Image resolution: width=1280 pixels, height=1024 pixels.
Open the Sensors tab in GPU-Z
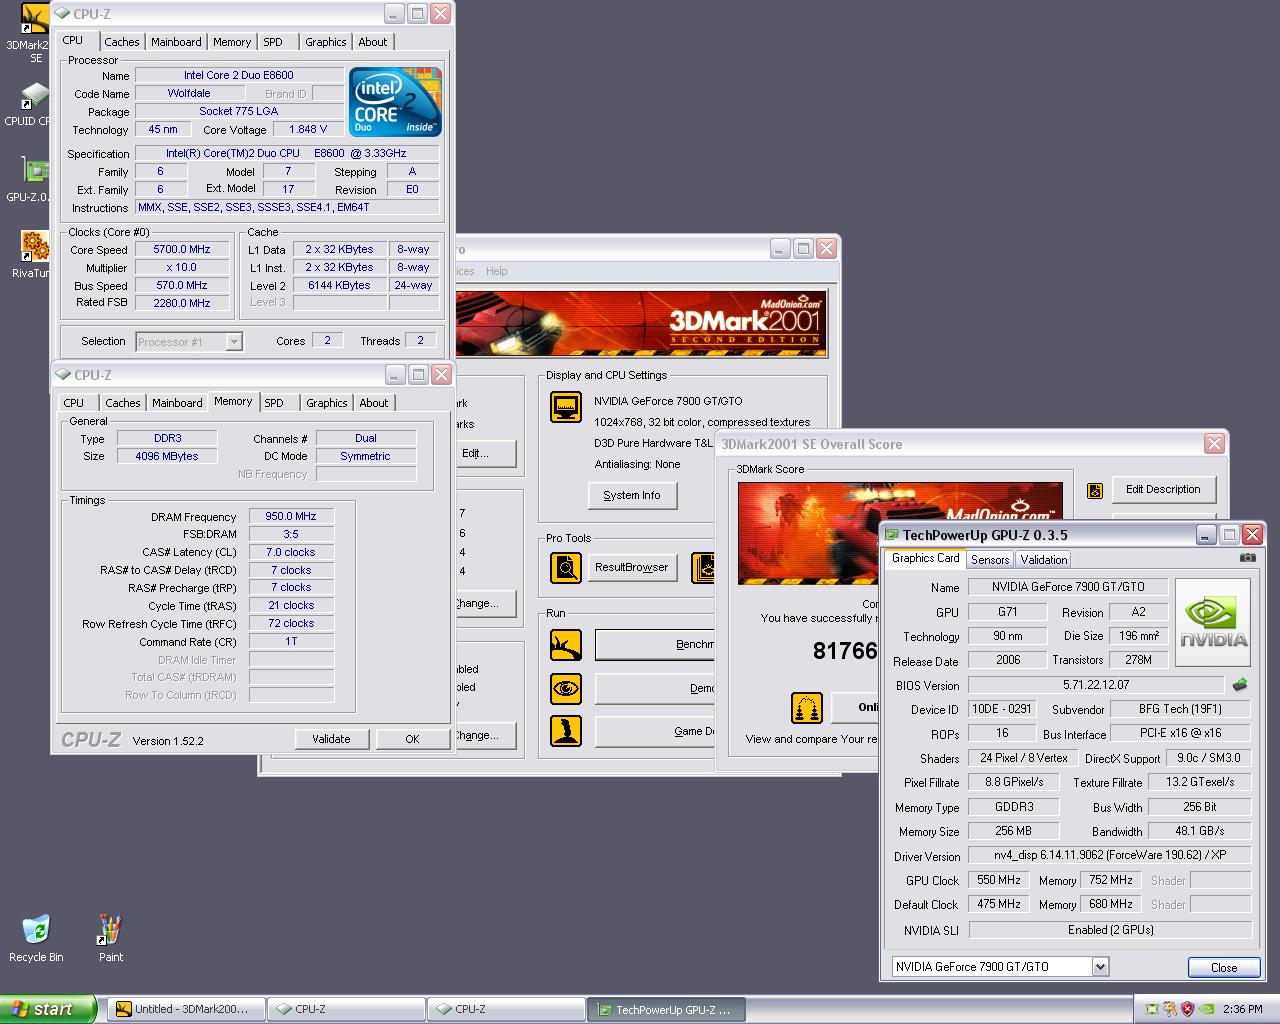click(990, 560)
